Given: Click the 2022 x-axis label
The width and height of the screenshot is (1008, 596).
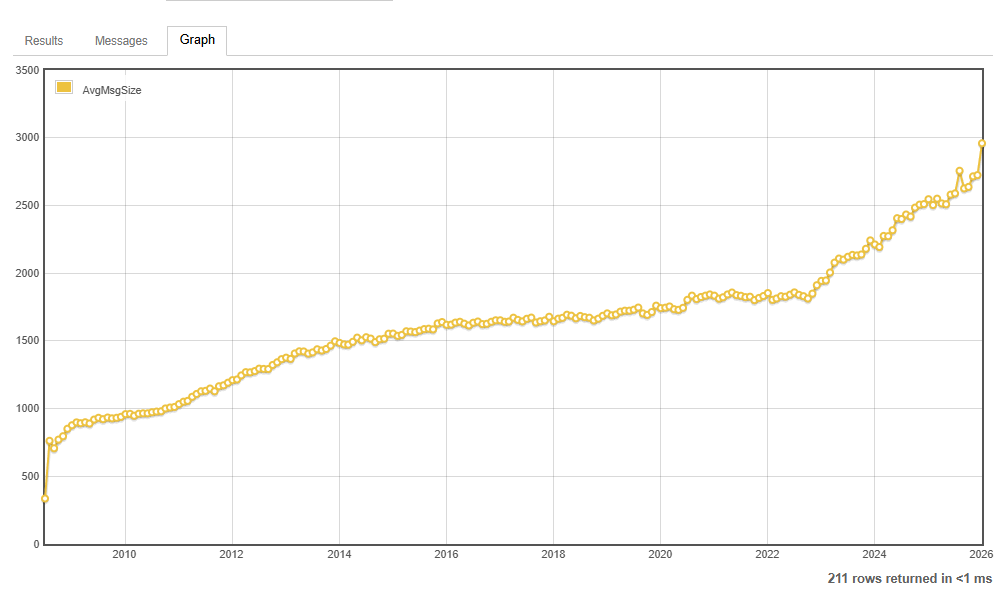Looking at the screenshot, I should [767, 554].
